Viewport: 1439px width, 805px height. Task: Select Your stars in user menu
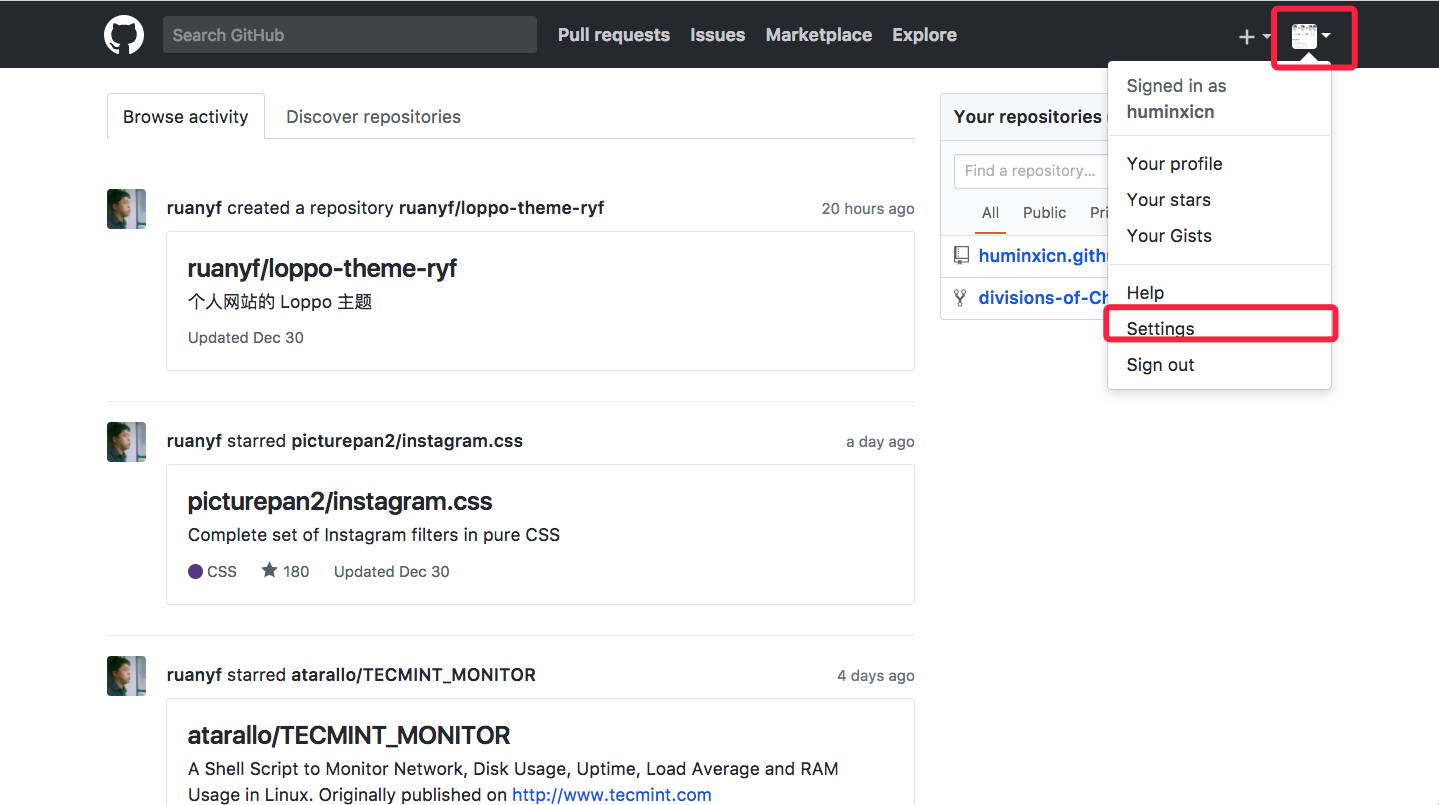[x=1219, y=199]
